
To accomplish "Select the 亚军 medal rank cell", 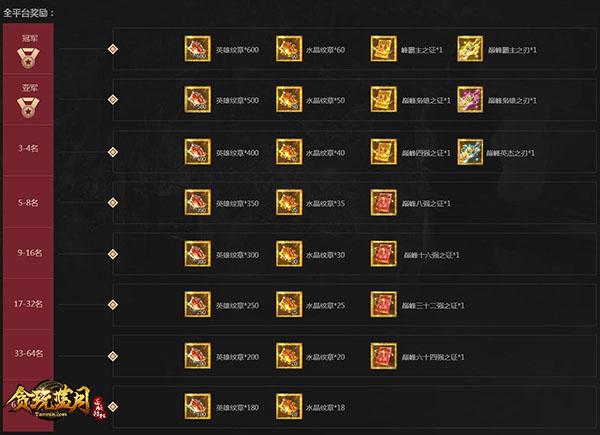I will 28,99.
